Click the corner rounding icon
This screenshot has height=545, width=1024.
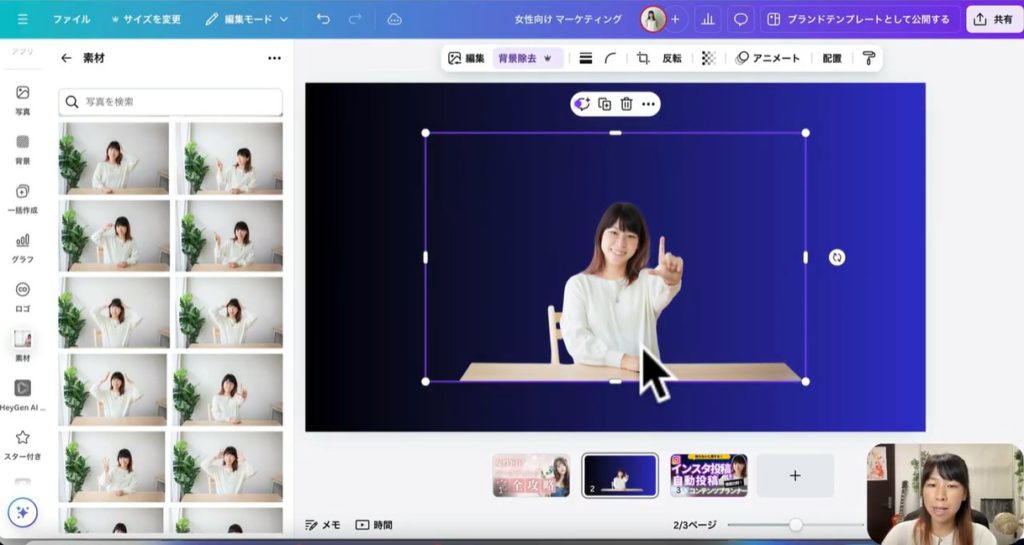coord(610,58)
